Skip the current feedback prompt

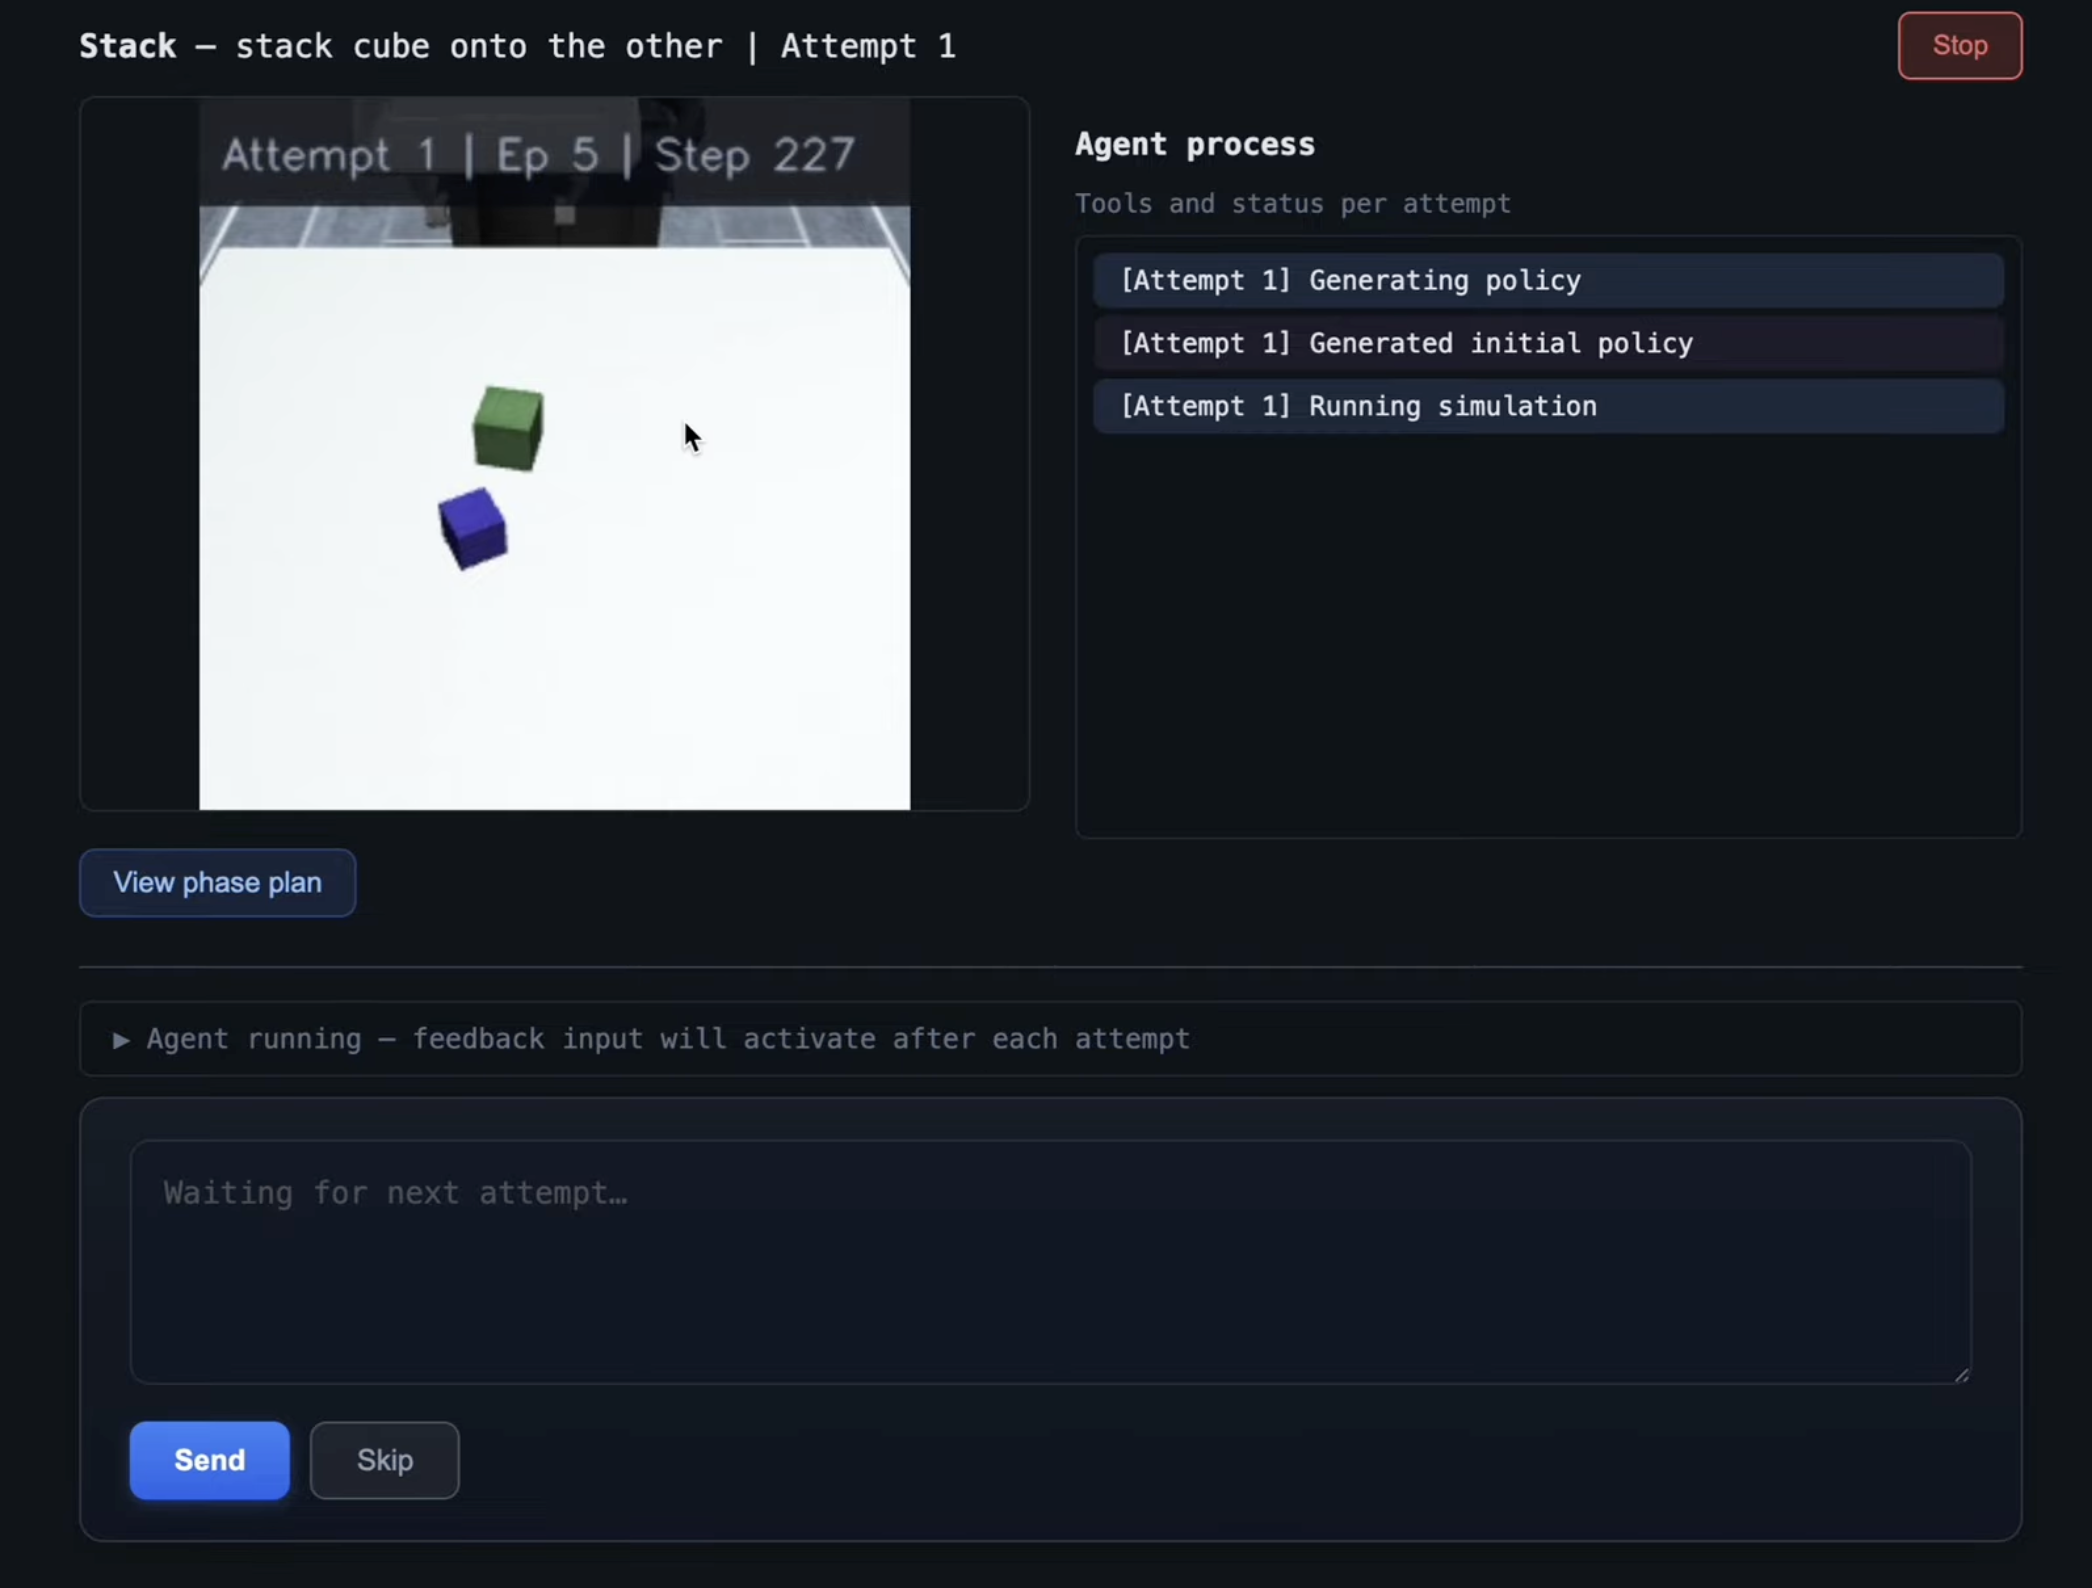click(x=384, y=1460)
